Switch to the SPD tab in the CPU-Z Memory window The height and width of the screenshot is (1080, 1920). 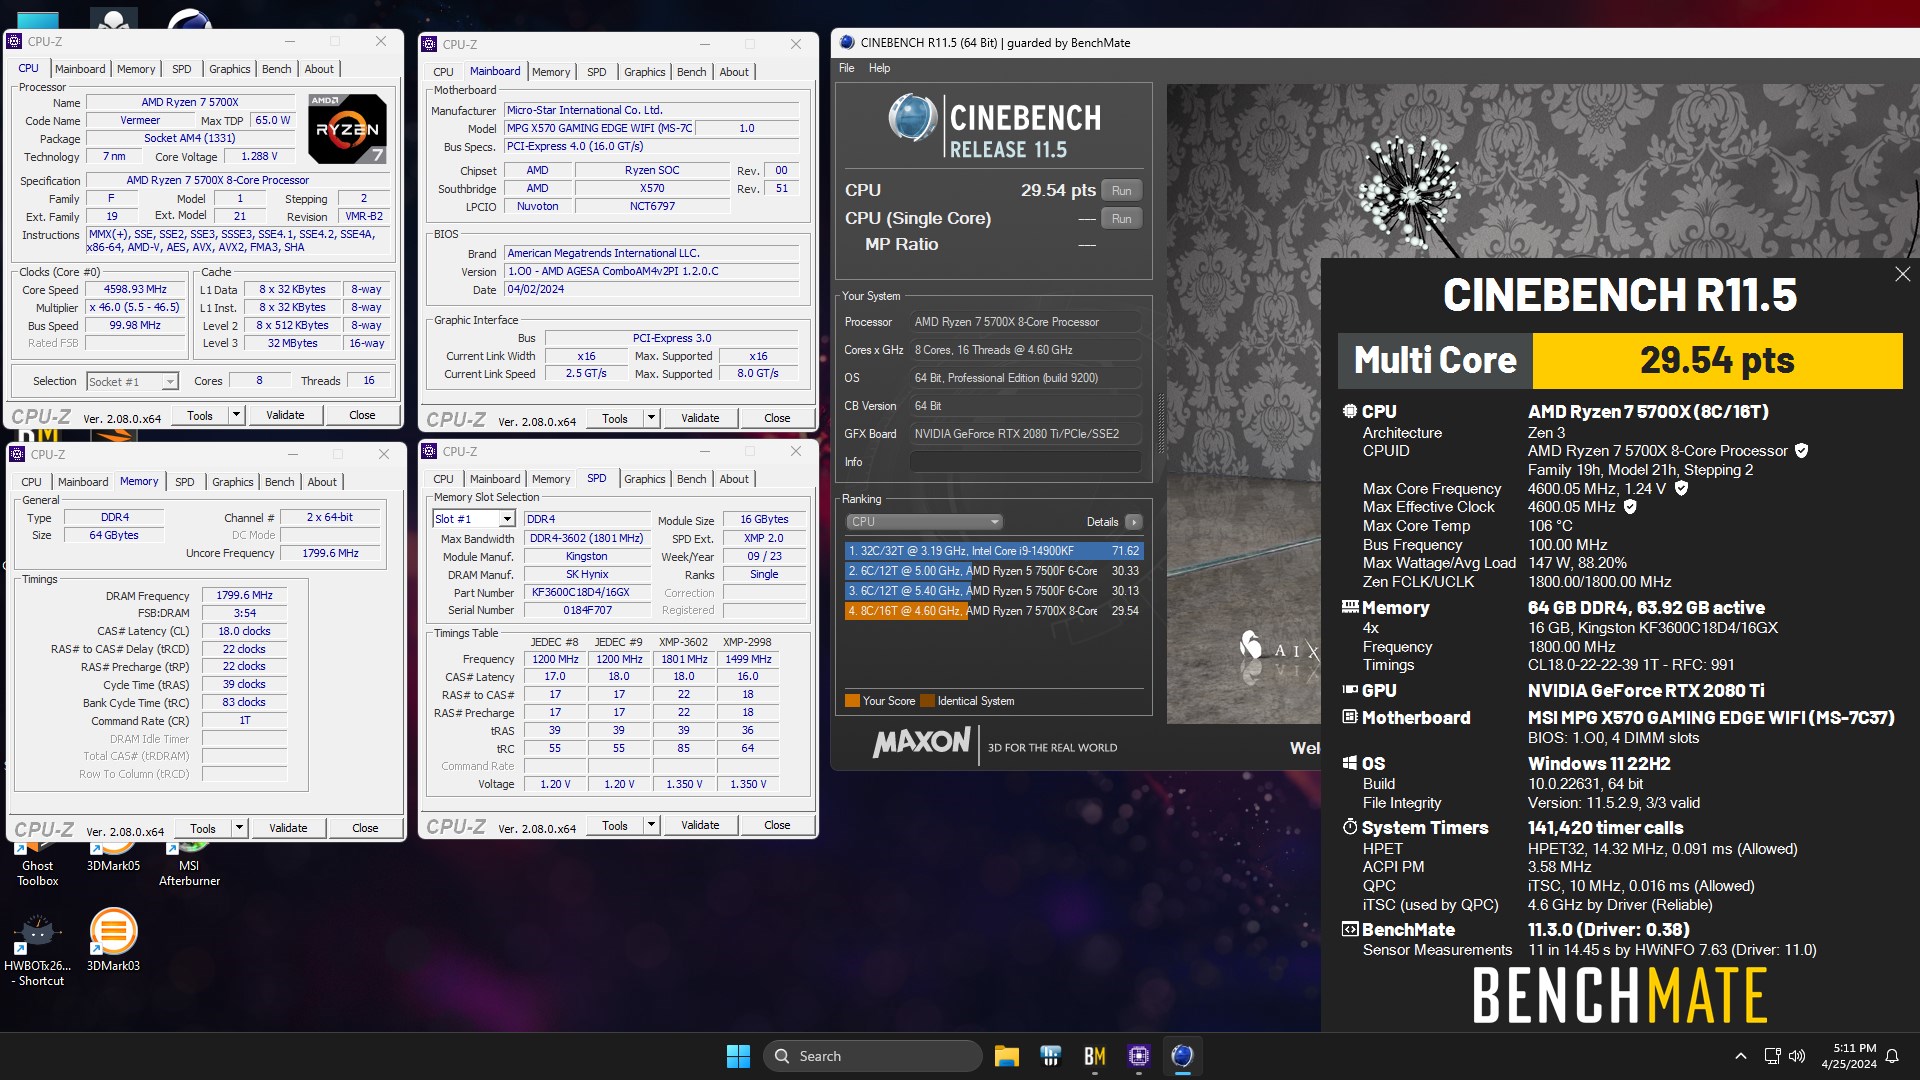(185, 482)
